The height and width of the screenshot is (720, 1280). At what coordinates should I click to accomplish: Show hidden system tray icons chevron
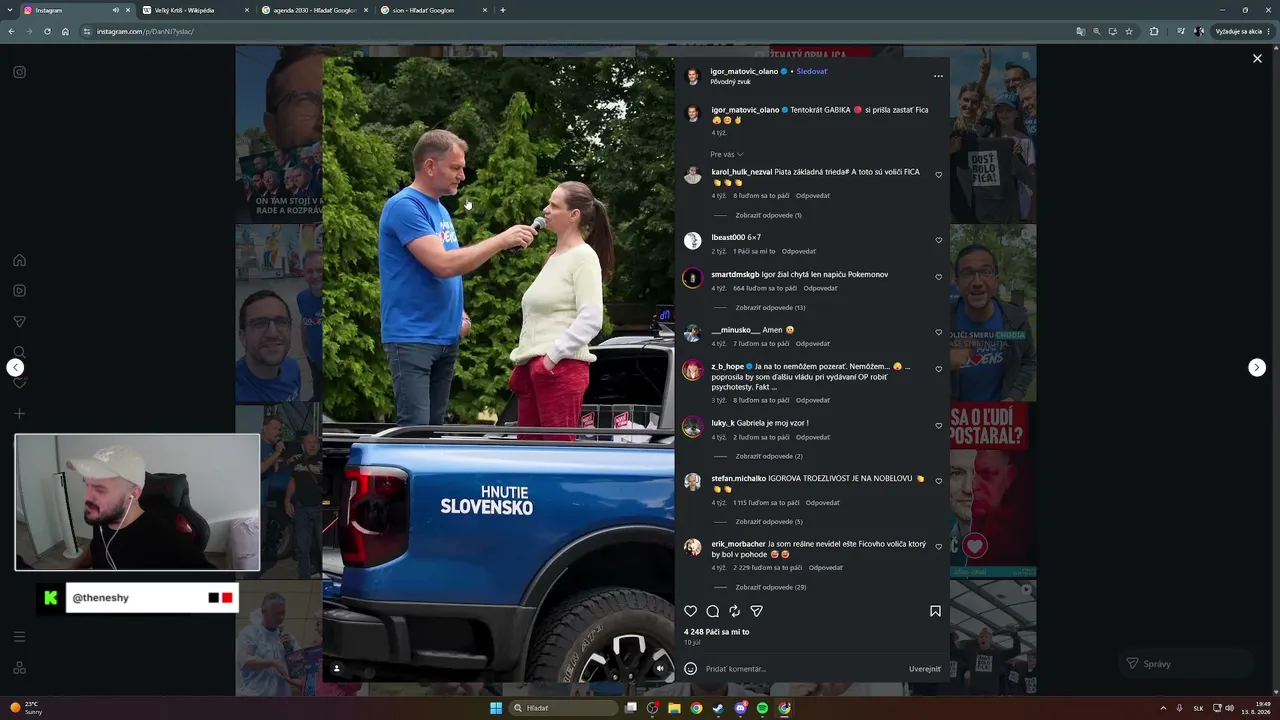pos(1163,708)
